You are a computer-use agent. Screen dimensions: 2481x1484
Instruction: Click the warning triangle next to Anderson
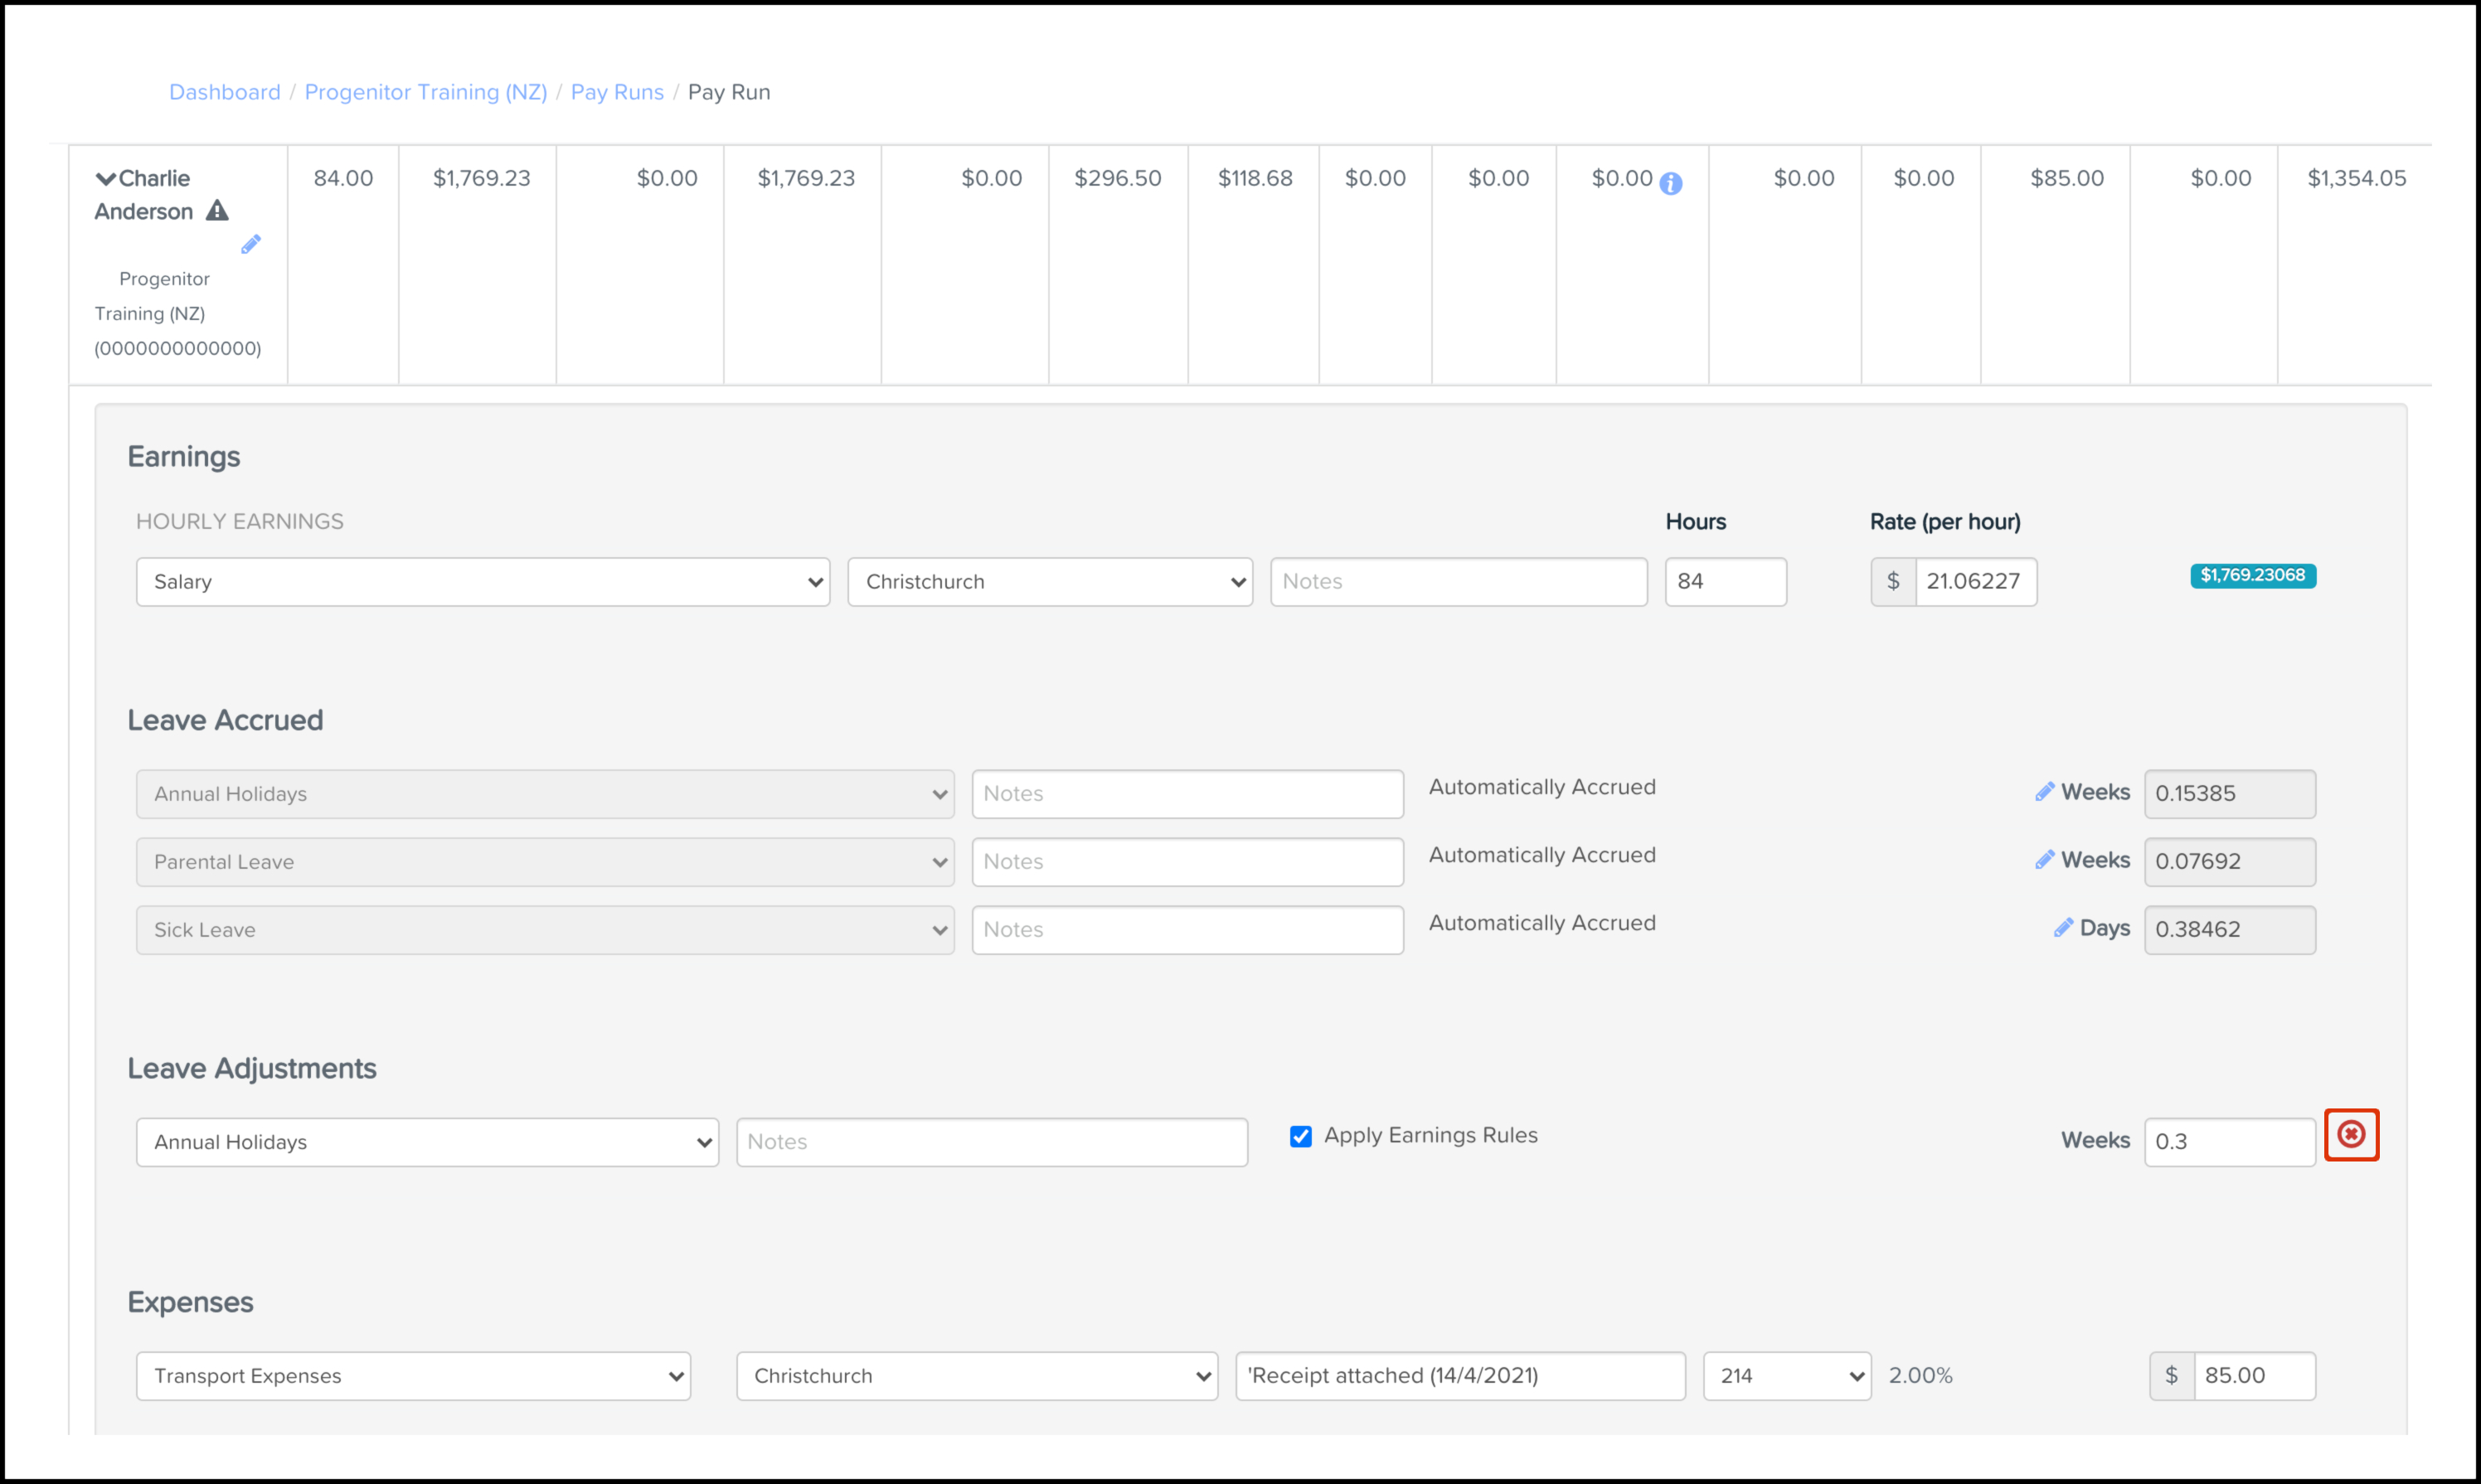pos(217,211)
